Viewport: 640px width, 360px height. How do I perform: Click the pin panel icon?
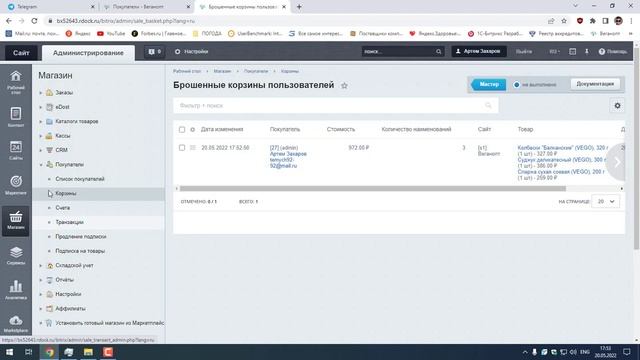(587, 52)
